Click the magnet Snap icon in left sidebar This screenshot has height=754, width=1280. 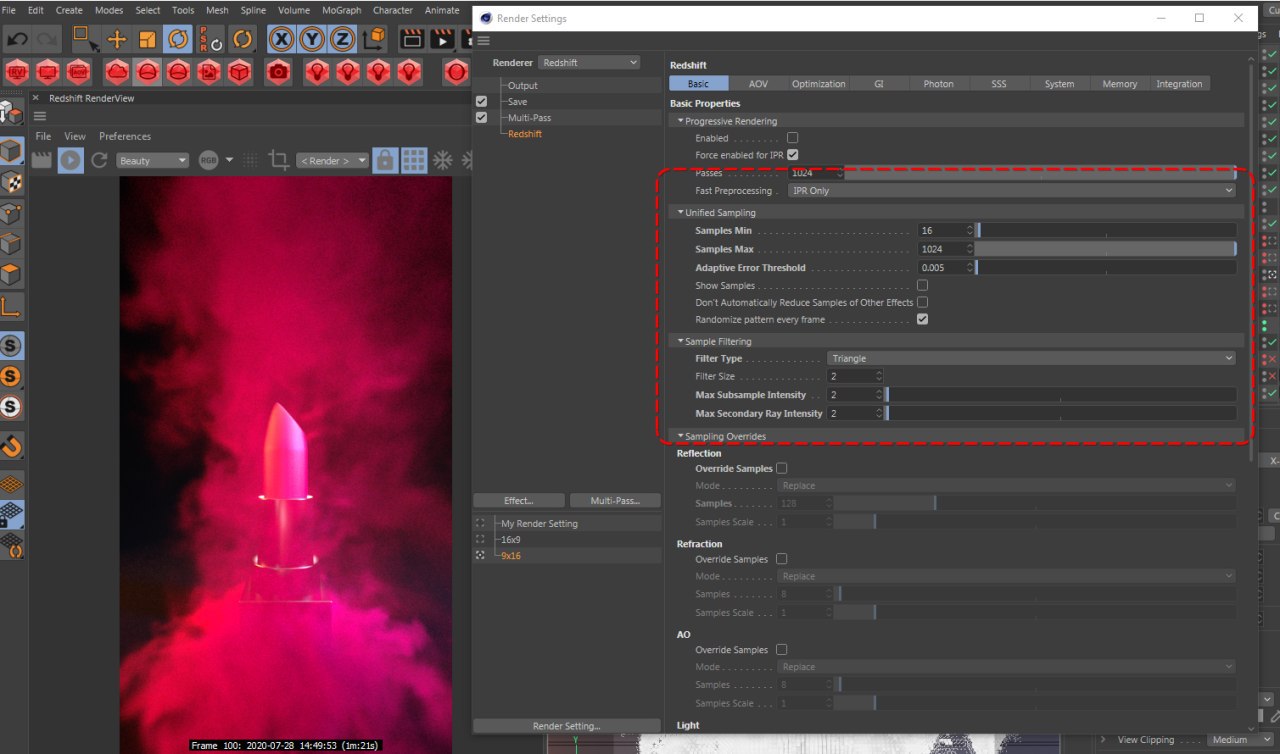point(12,444)
